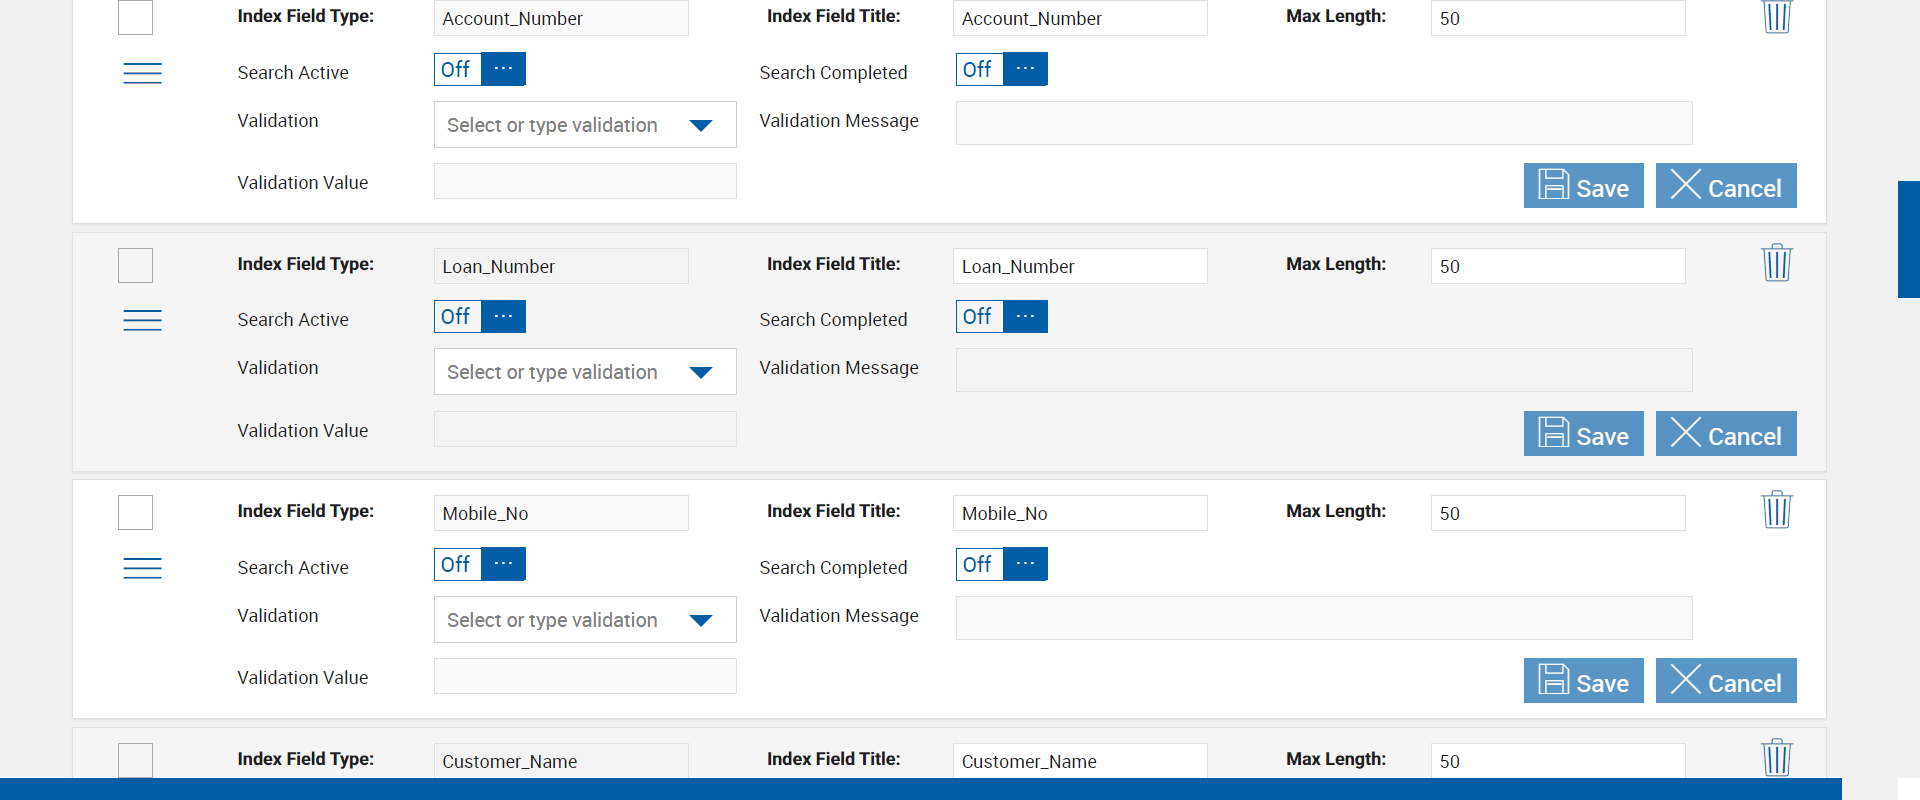The height and width of the screenshot is (800, 1920).
Task: Check the Mobile_No row checkbox
Action: pos(136,513)
